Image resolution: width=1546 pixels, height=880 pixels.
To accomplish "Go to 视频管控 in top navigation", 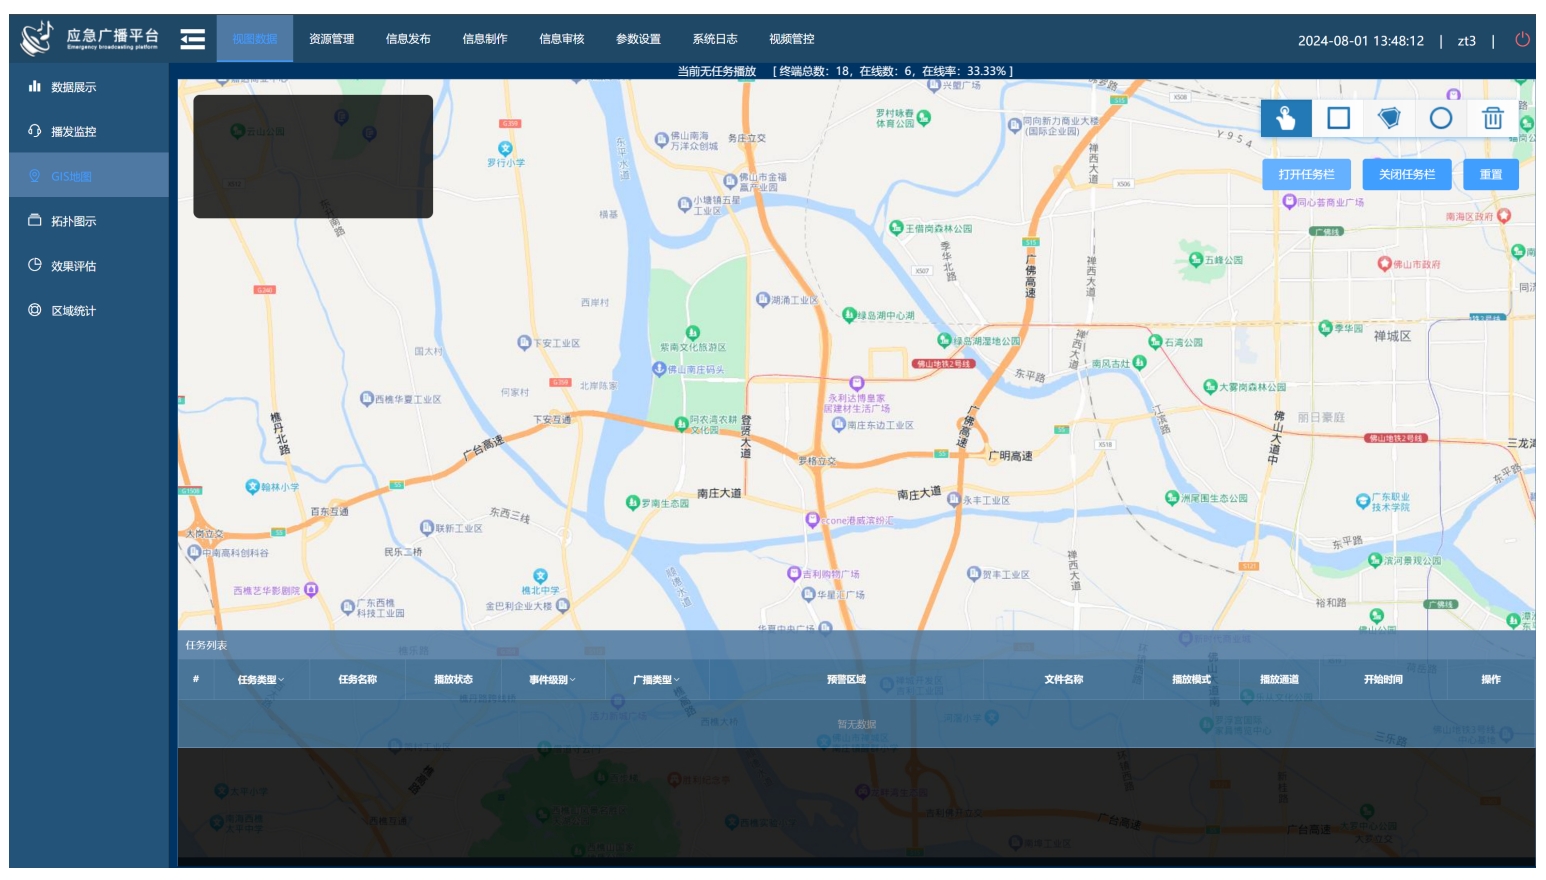I will (791, 39).
